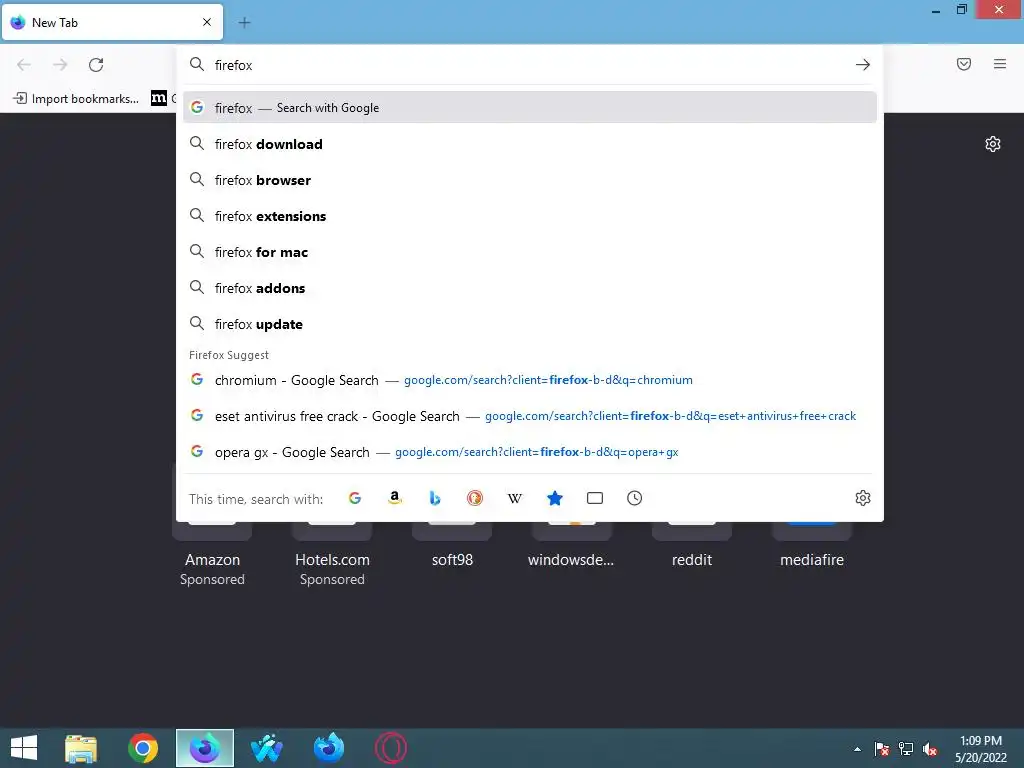Open 'chromium - Google Search' history entry
This screenshot has width=1024, height=768.
coord(530,380)
